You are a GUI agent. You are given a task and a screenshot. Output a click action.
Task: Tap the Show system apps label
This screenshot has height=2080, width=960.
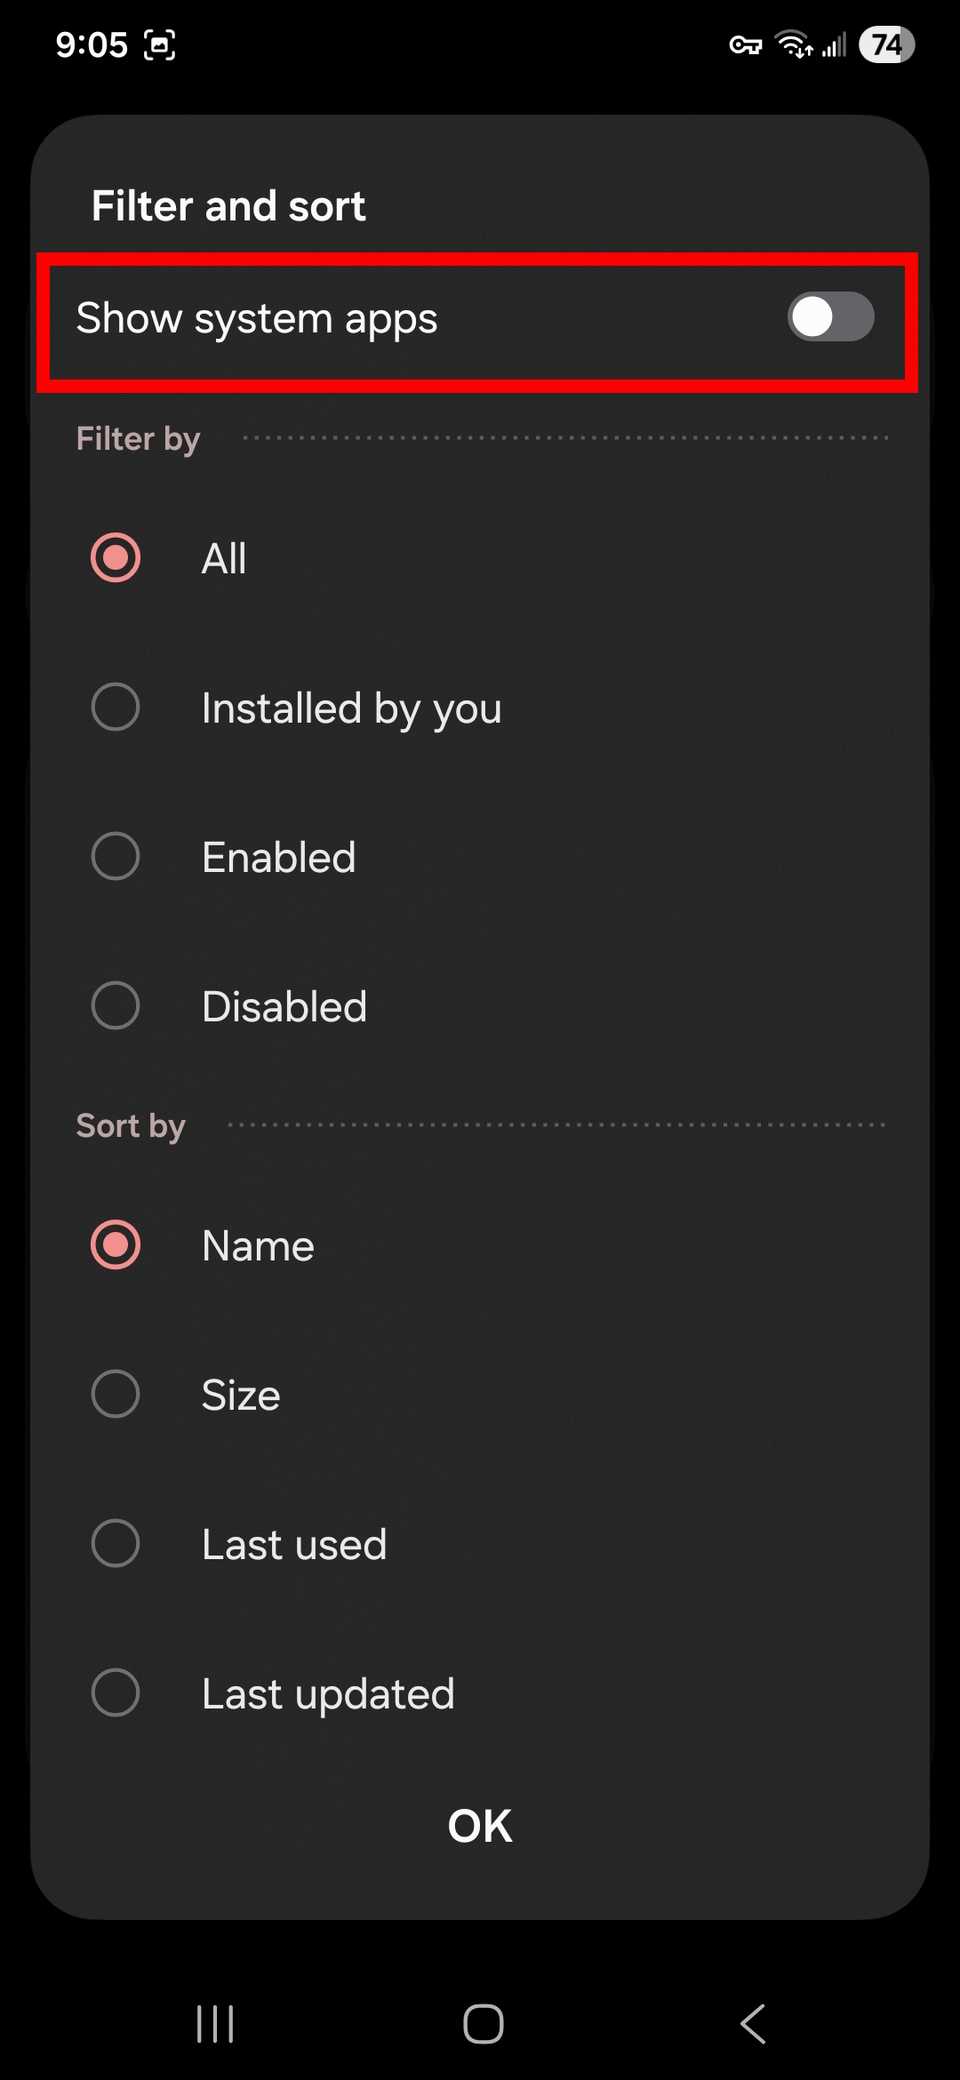[257, 319]
